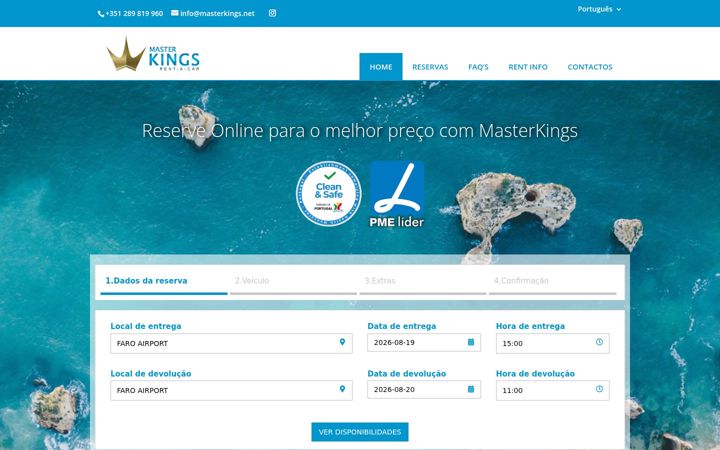Click the Local de devolução field FARO AIRPORT
Screen dimensions: 720x450
(231, 390)
